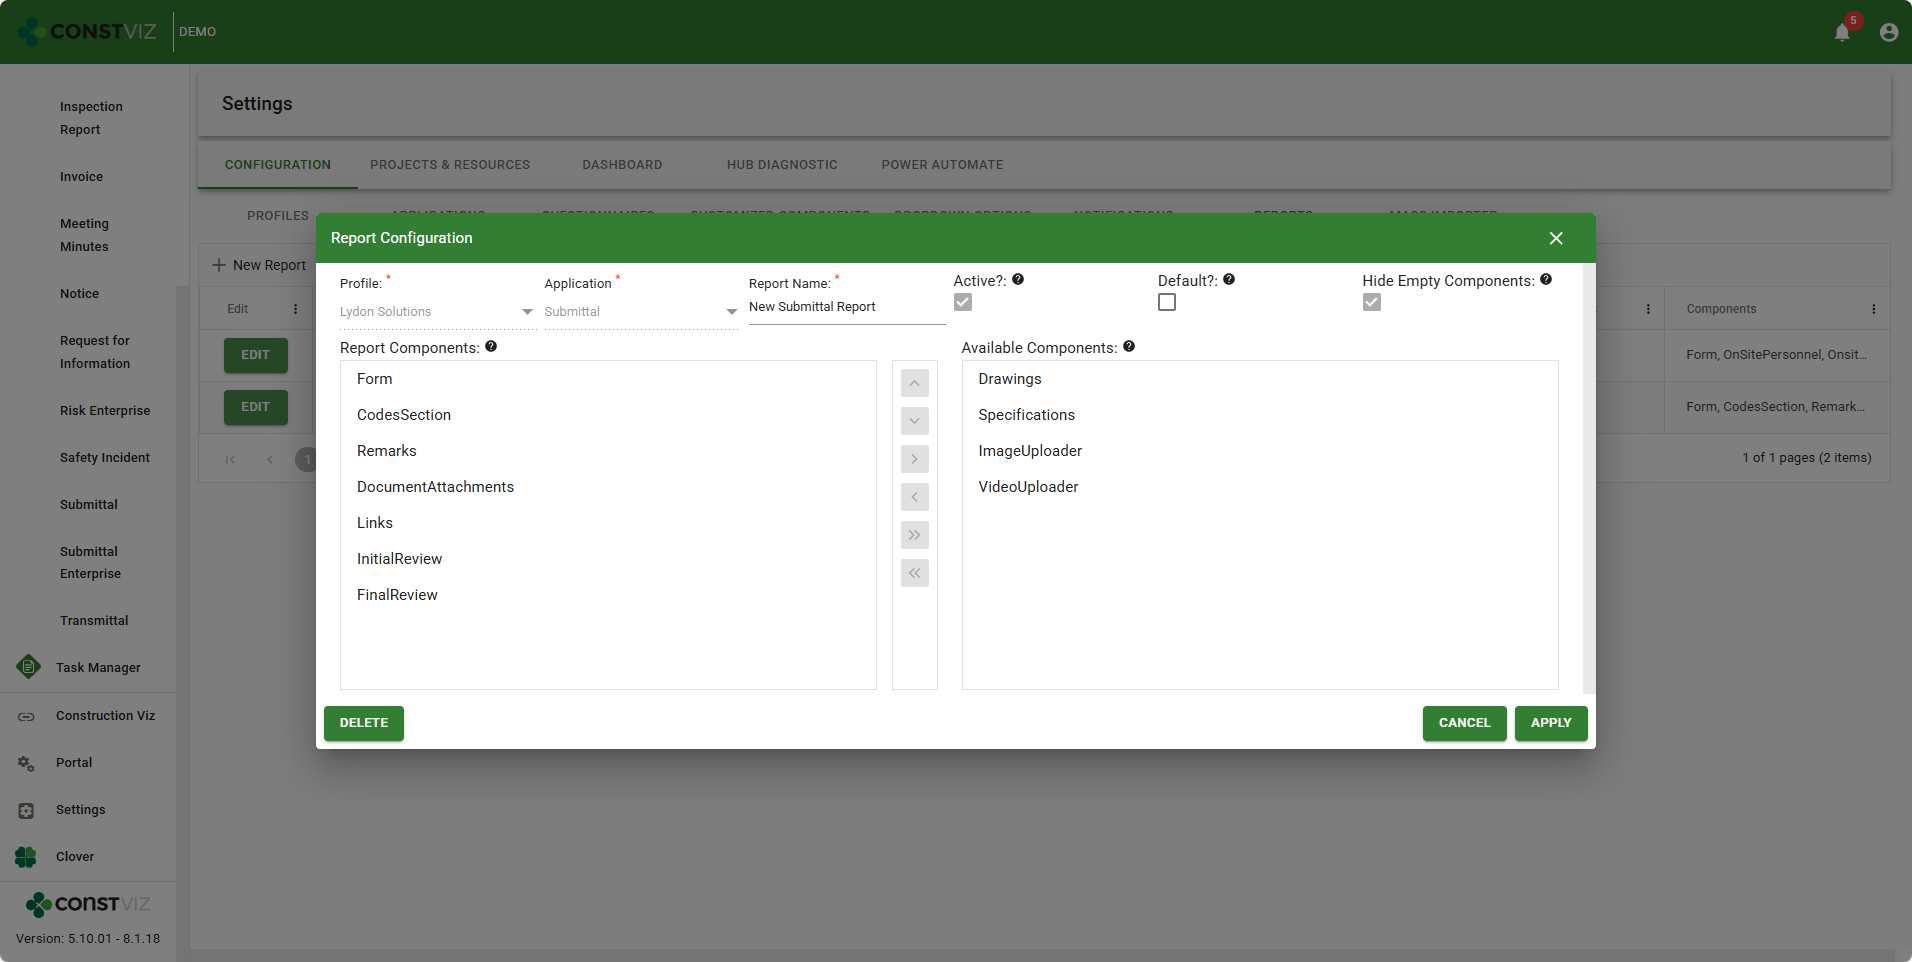The height and width of the screenshot is (962, 1912).
Task: Open the Components column options menu
Action: [x=1873, y=309]
